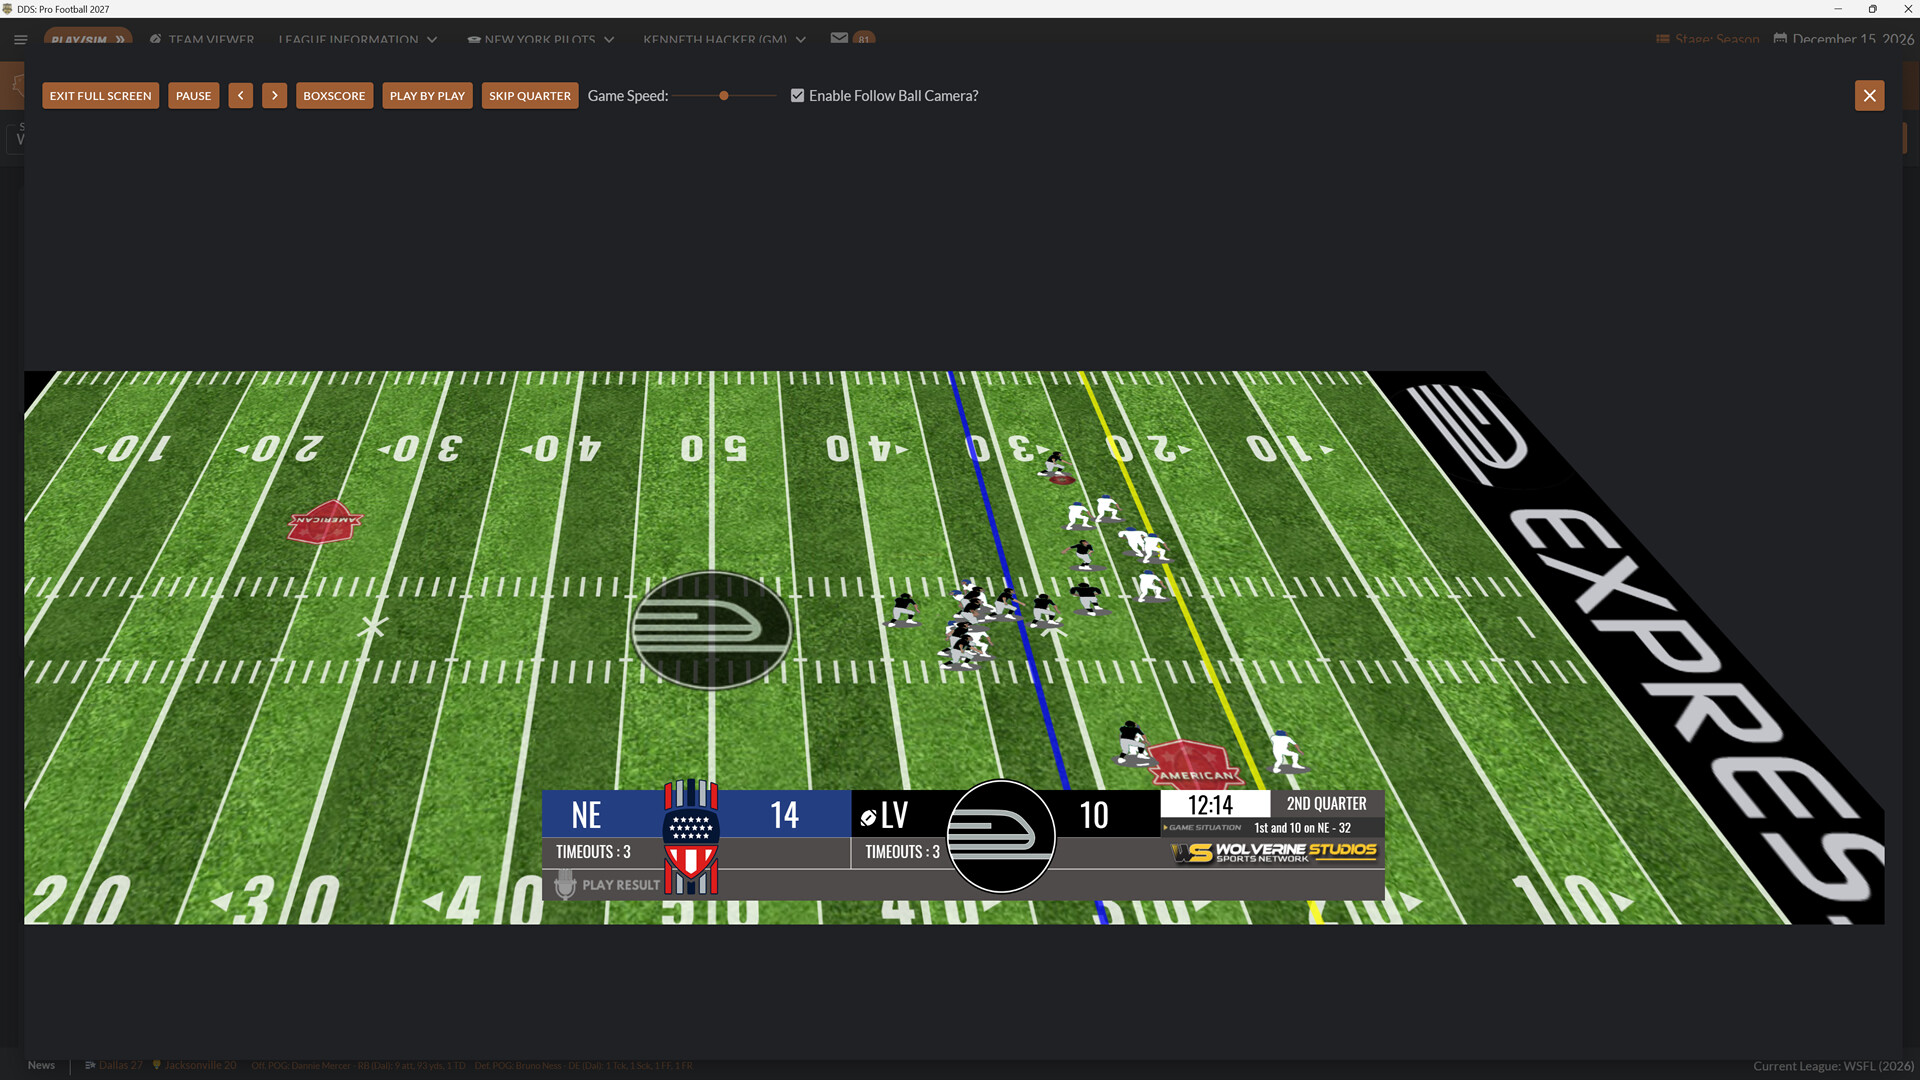The height and width of the screenshot is (1080, 1920).
Task: Click the 2ND QUARTER label
Action: [1326, 804]
